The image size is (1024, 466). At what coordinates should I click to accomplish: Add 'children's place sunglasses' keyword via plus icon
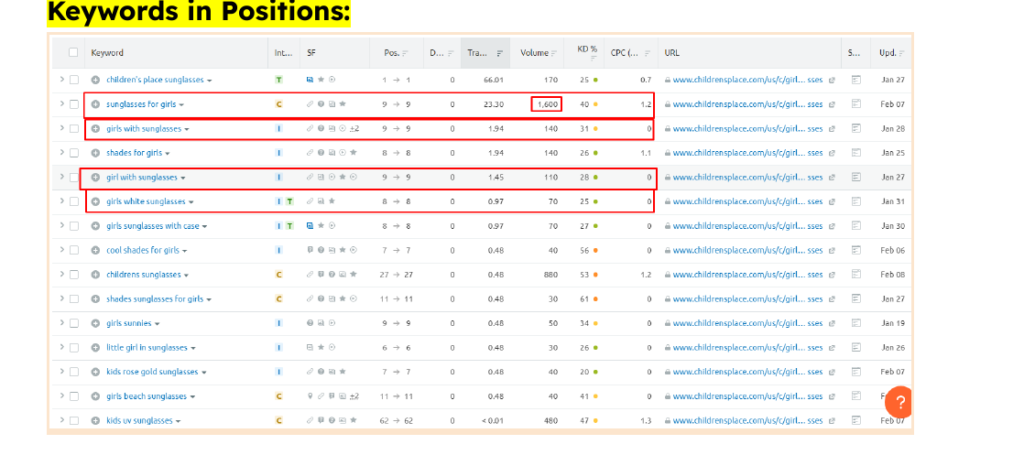[x=95, y=80]
